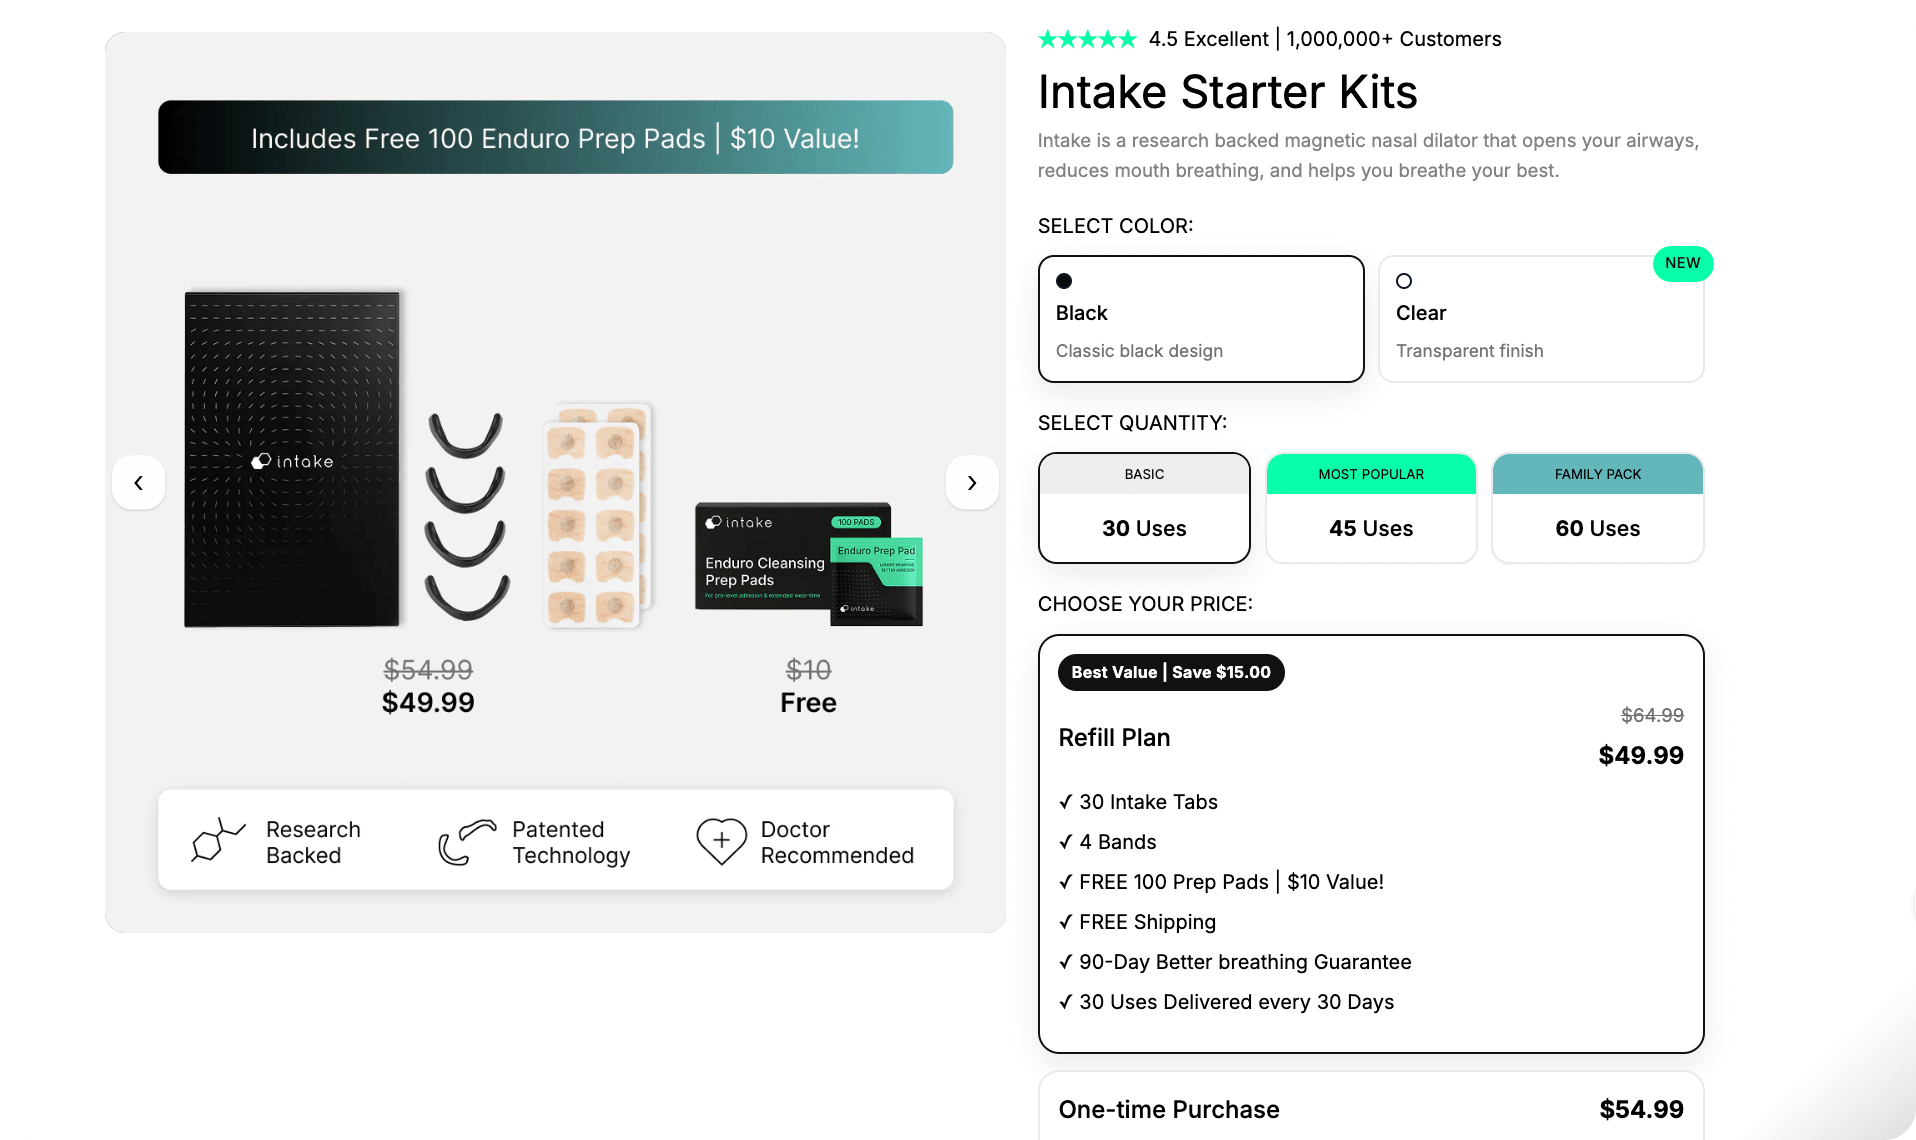Select the Basic 30 Uses quantity
This screenshot has width=1916, height=1140.
click(x=1144, y=508)
